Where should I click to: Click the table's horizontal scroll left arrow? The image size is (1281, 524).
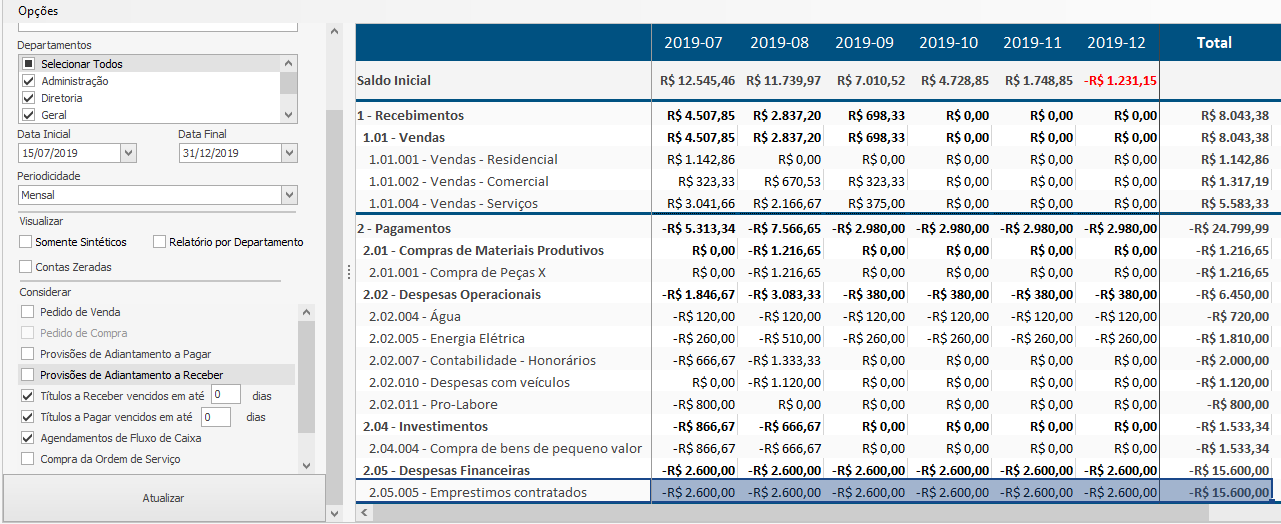[364, 513]
